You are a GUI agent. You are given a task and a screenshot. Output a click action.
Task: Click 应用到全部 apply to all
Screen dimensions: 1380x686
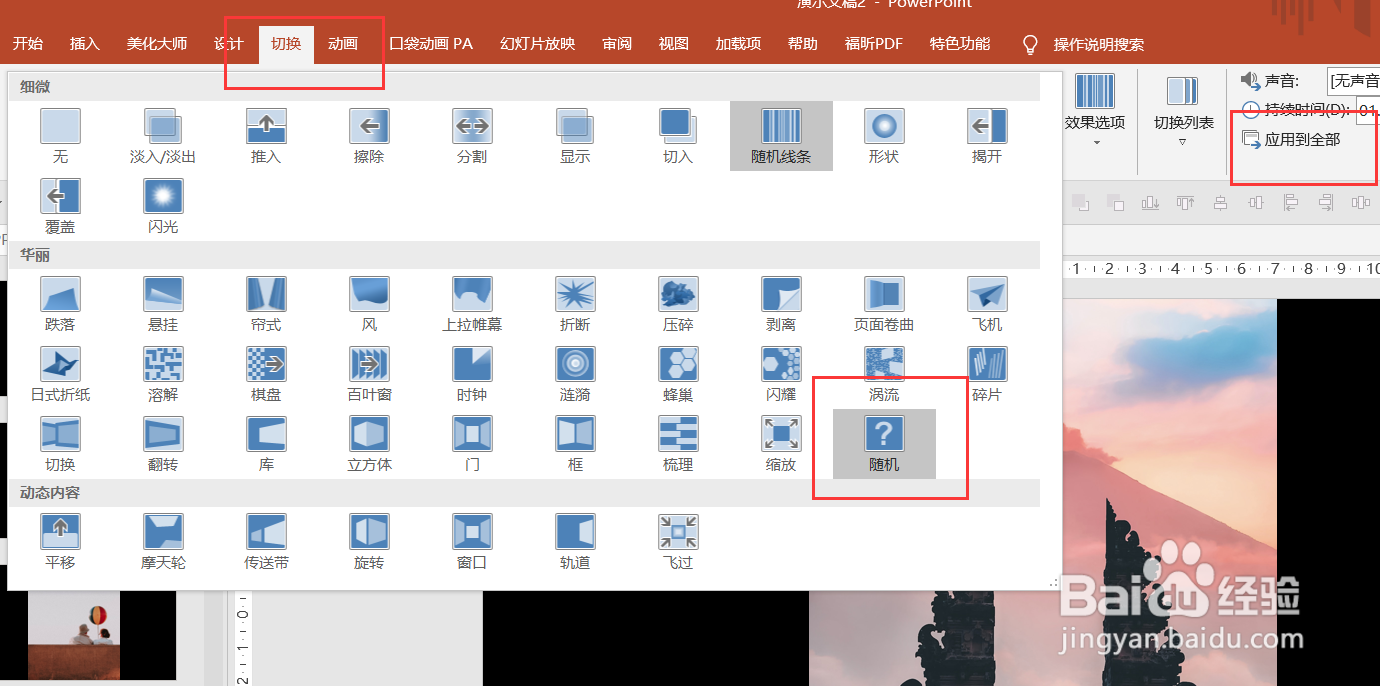(x=1291, y=139)
